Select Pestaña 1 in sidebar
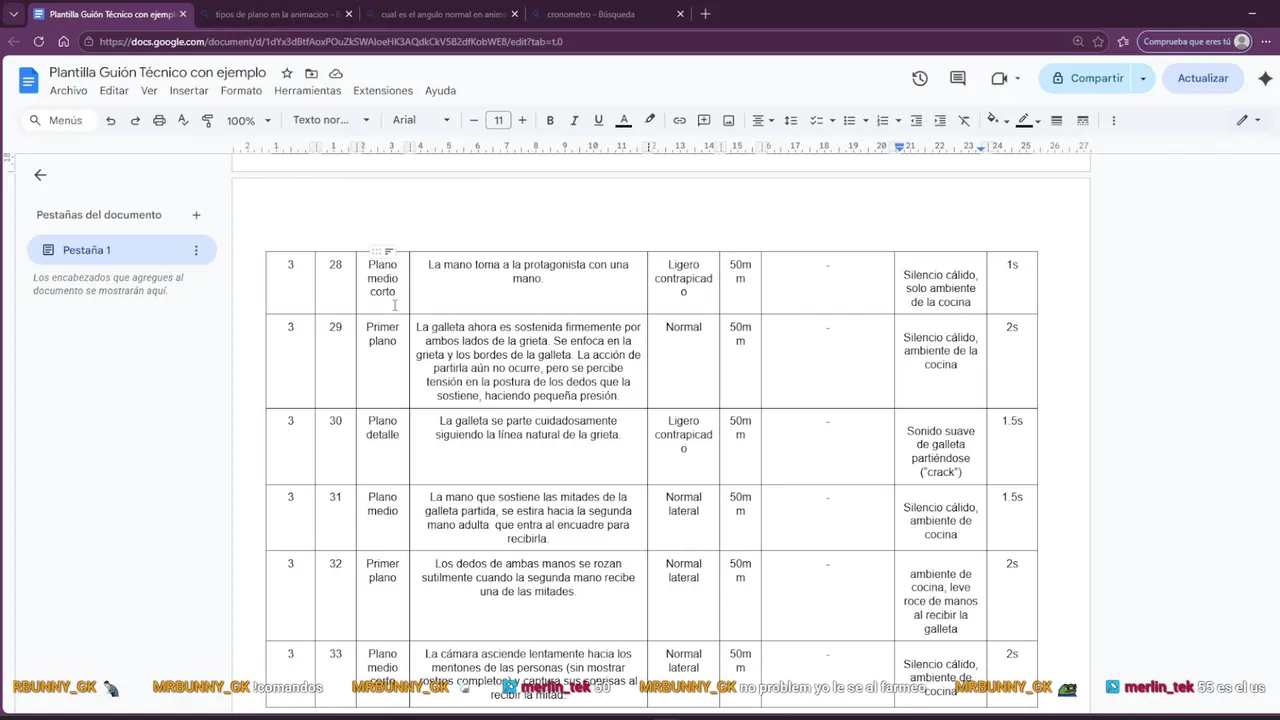Image resolution: width=1280 pixels, height=720 pixels. (x=122, y=250)
